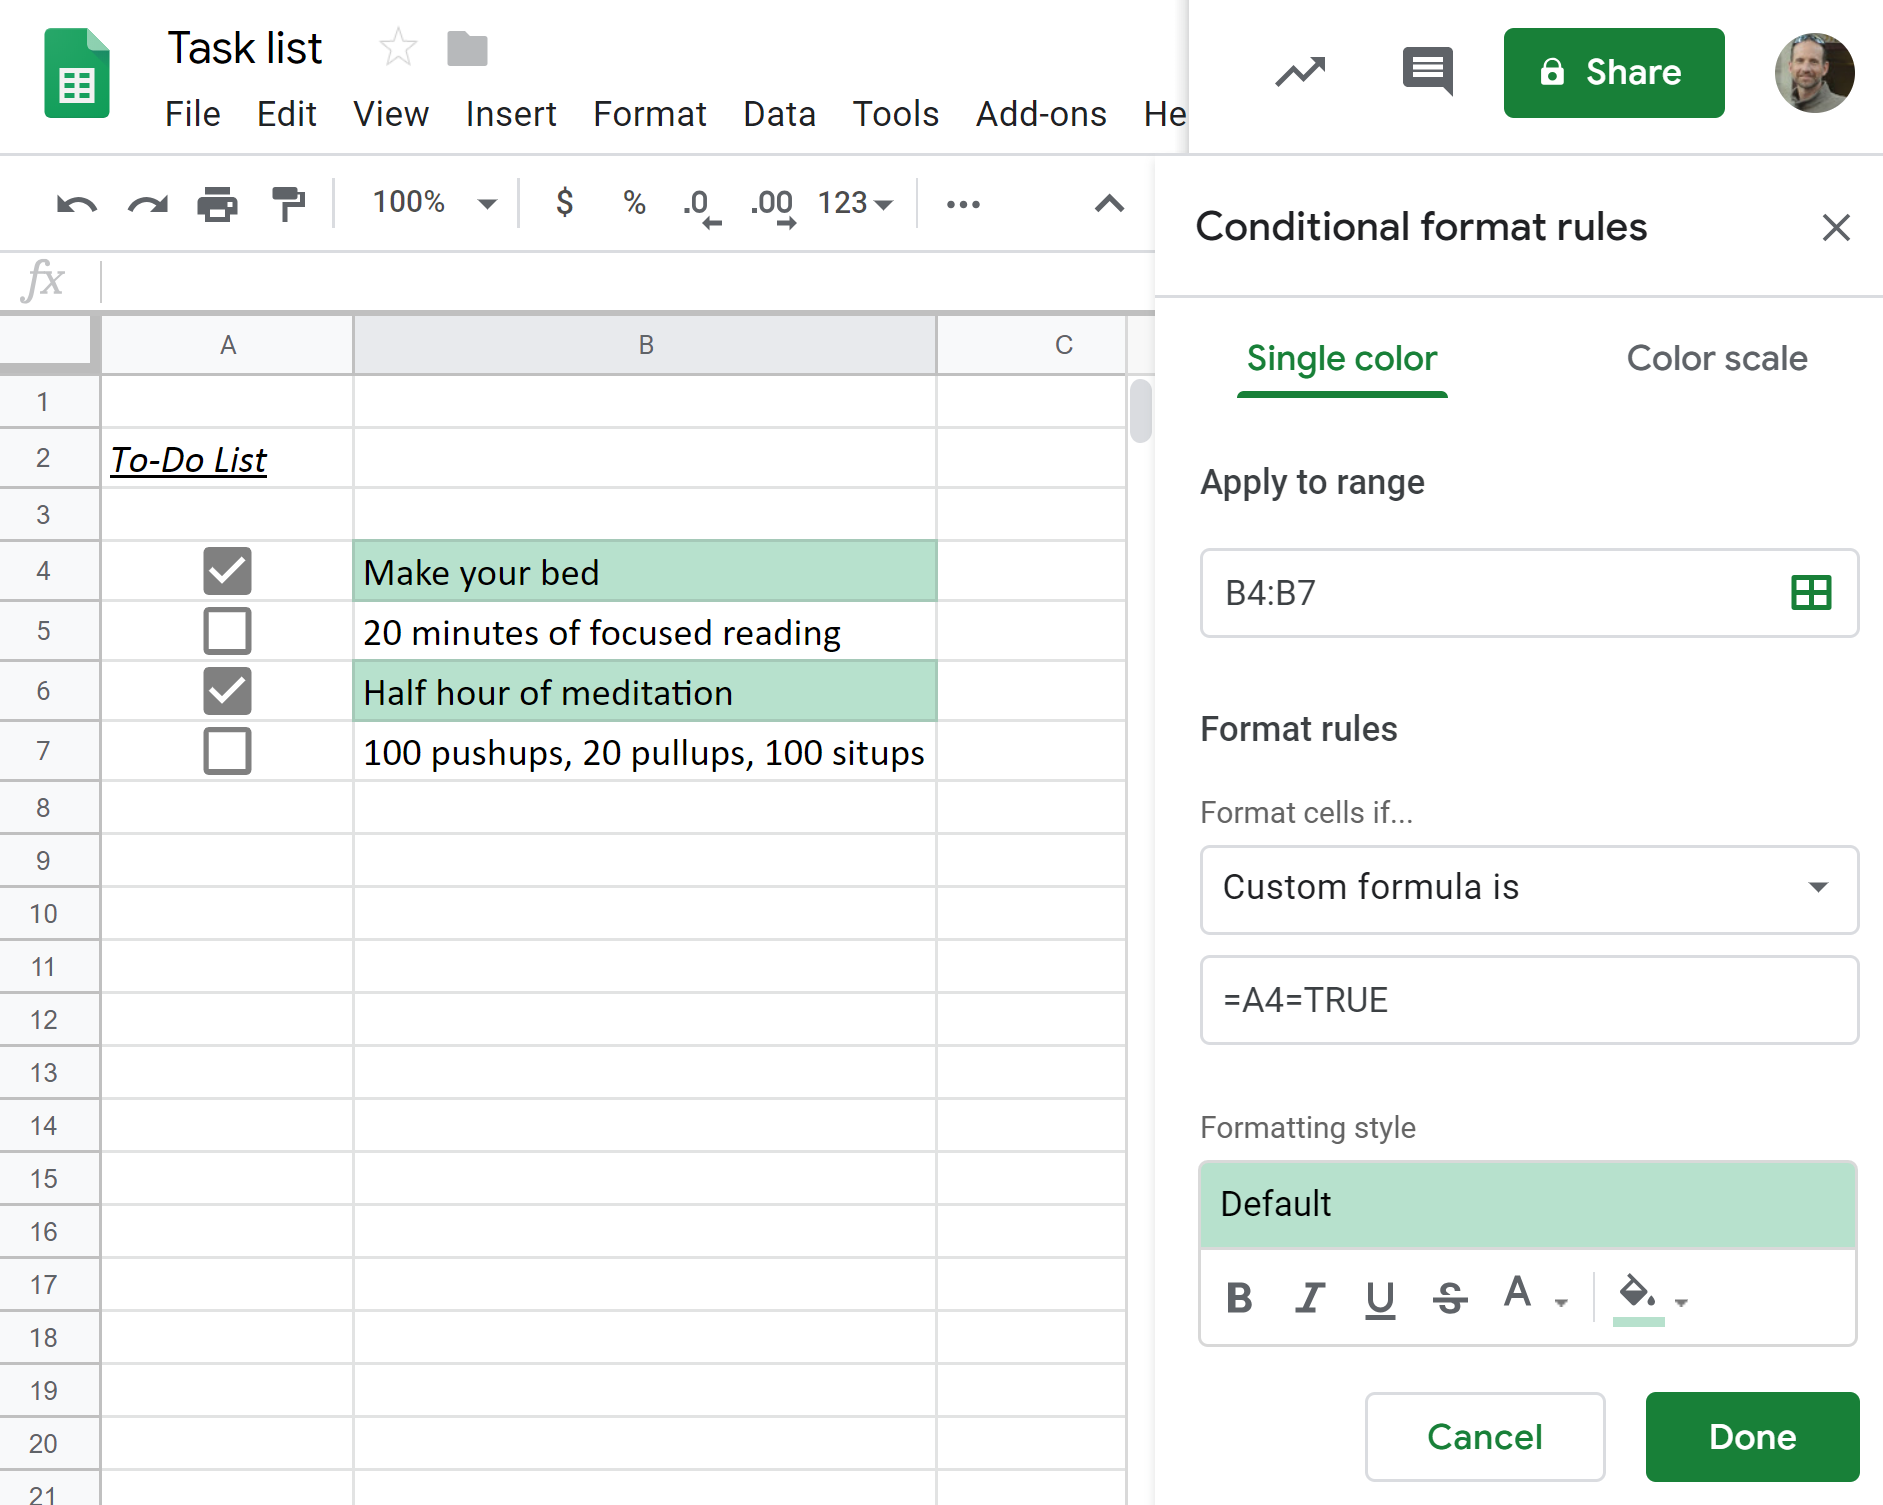Open the 123 number format dropdown
The height and width of the screenshot is (1505, 1883).
point(855,203)
